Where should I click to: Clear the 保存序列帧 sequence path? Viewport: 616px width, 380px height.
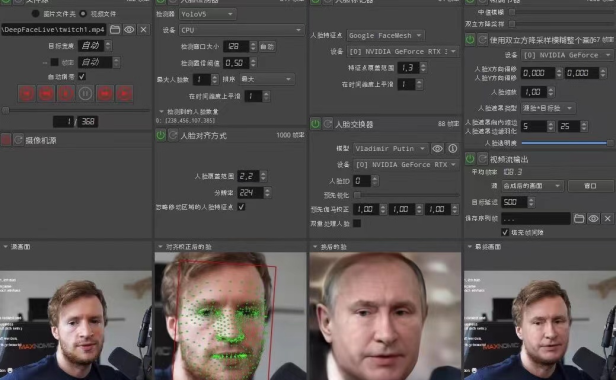pyautogui.click(x=608, y=218)
